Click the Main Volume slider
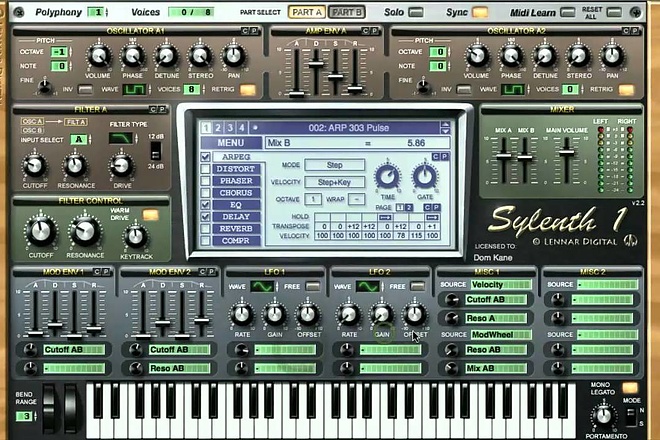 pos(567,153)
